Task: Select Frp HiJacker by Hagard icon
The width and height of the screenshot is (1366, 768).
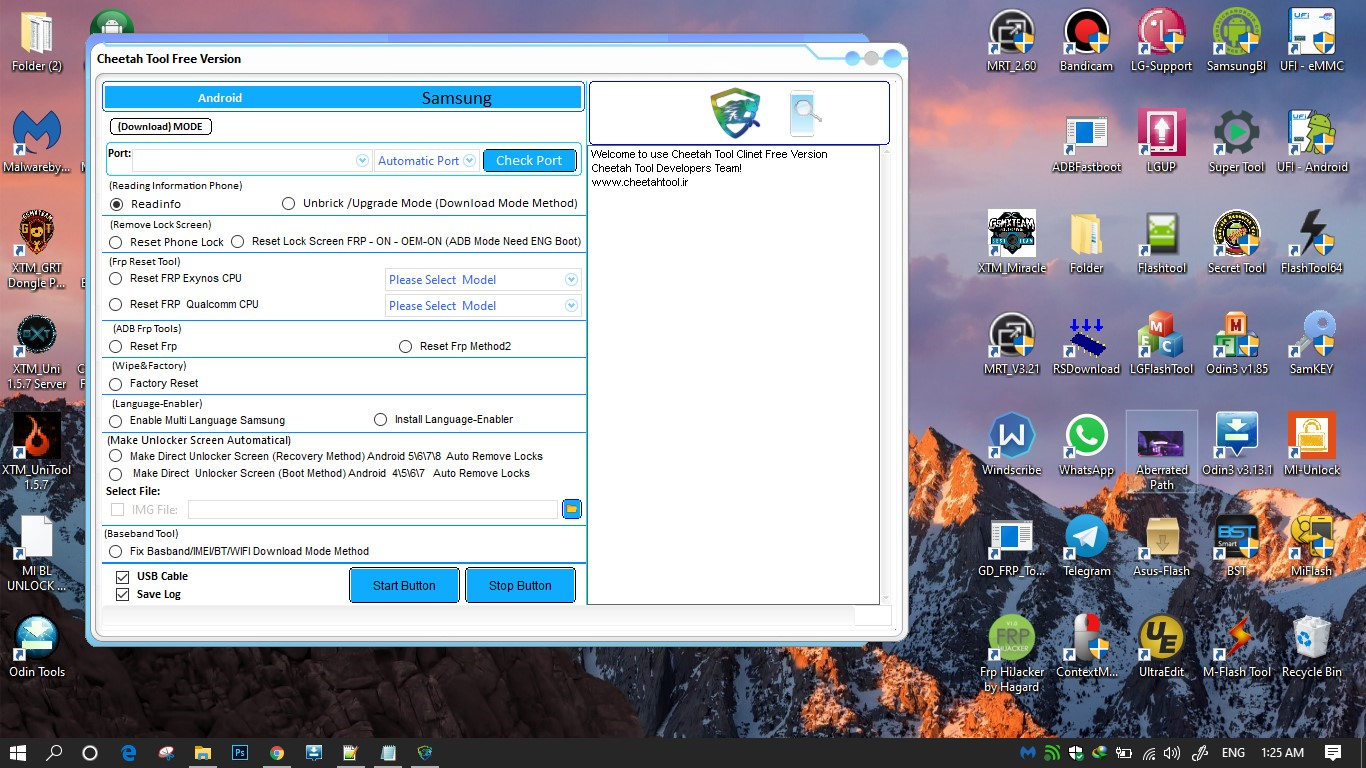Action: tap(1011, 654)
